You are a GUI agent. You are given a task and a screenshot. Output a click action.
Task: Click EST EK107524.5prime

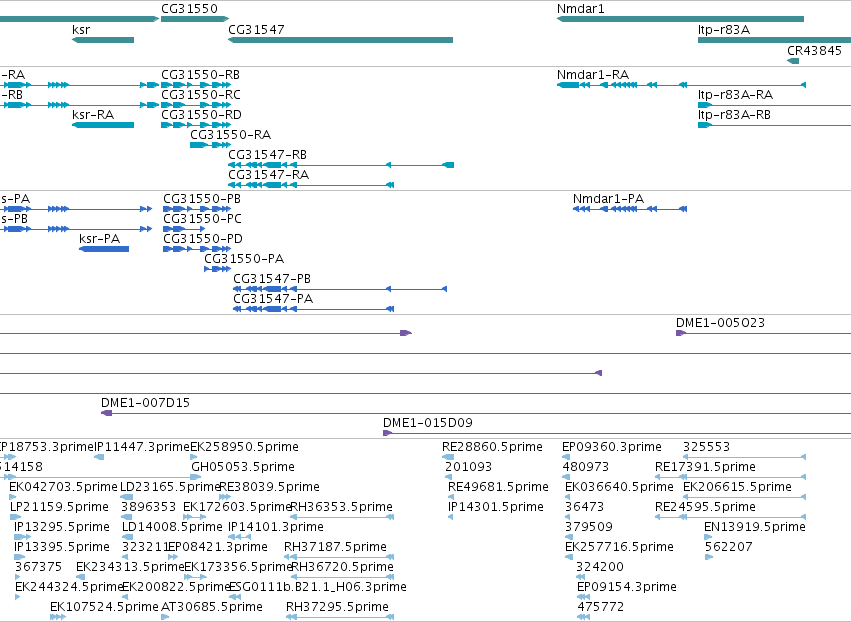pos(104,607)
